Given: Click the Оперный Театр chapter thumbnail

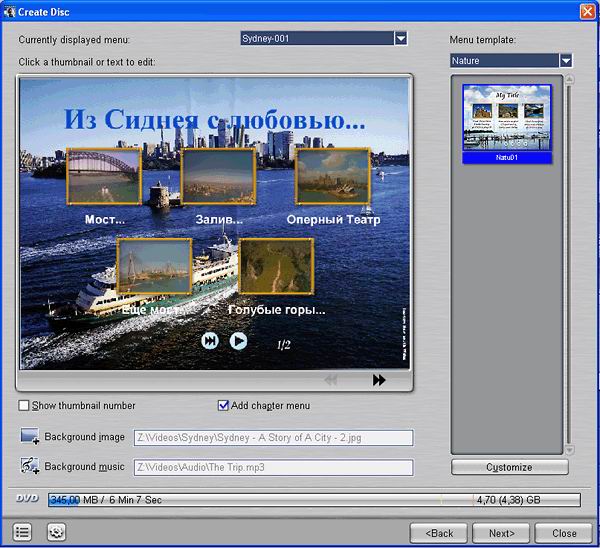Looking at the screenshot, I should 333,176.
